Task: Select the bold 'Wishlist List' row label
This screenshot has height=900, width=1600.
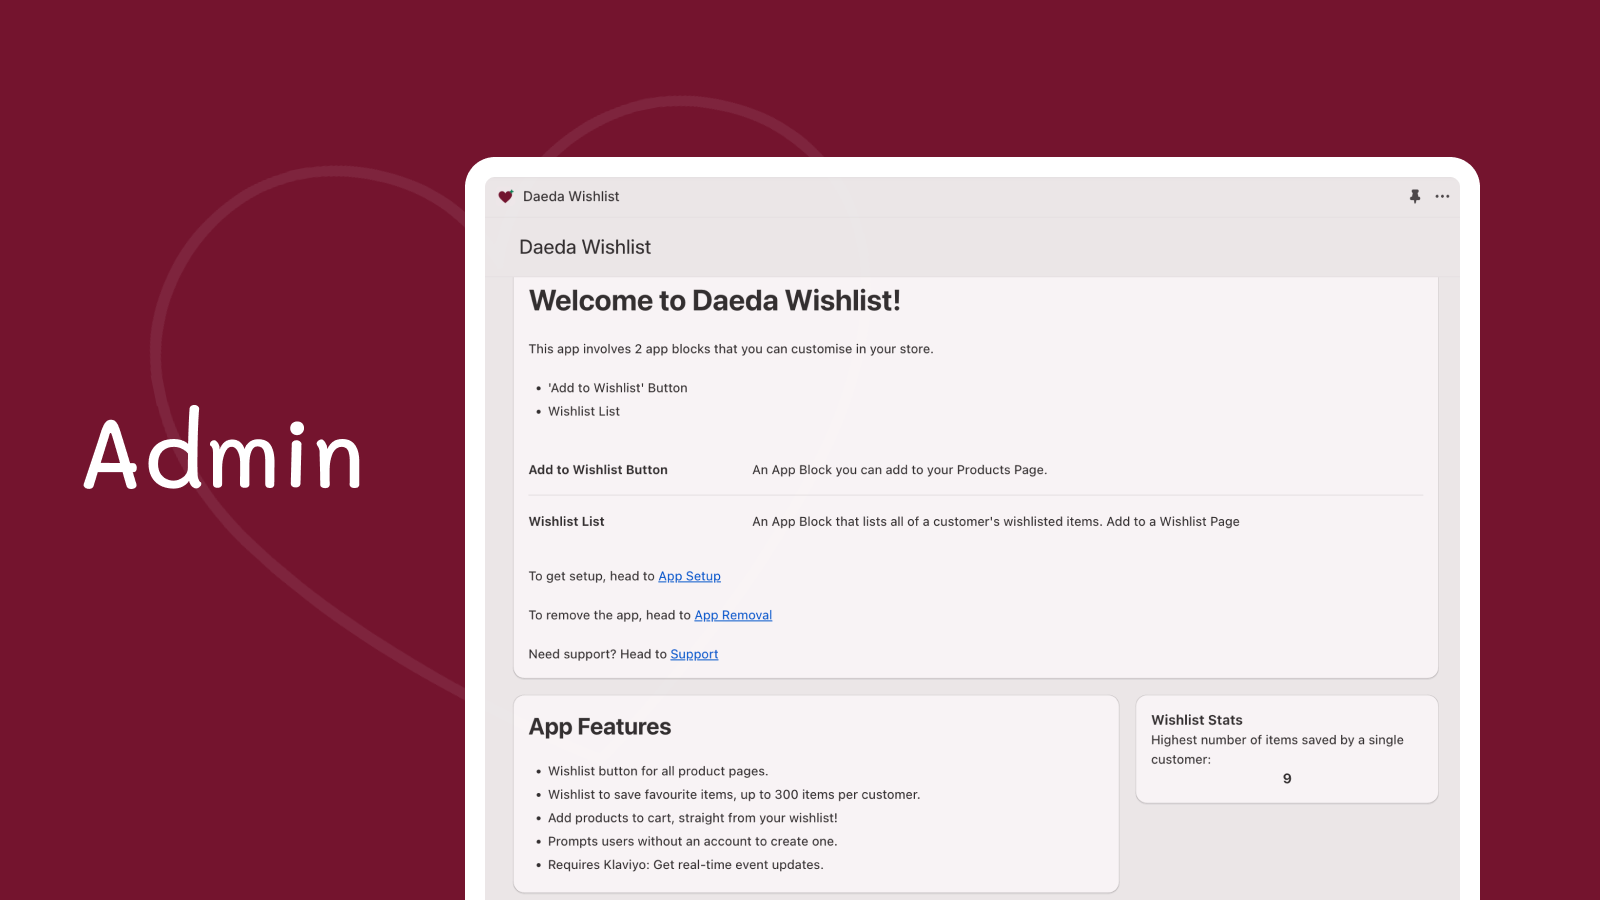Action: point(566,522)
